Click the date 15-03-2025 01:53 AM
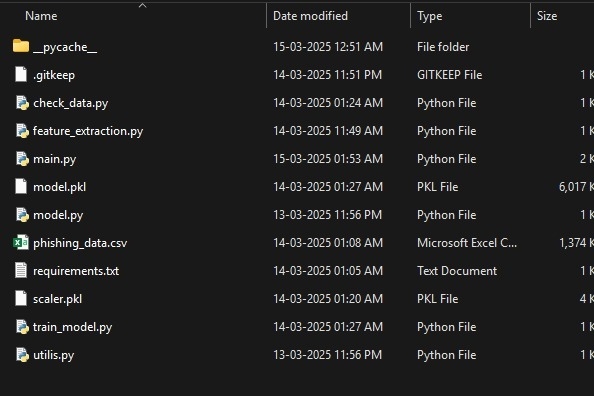This screenshot has width=594, height=396. pos(328,159)
